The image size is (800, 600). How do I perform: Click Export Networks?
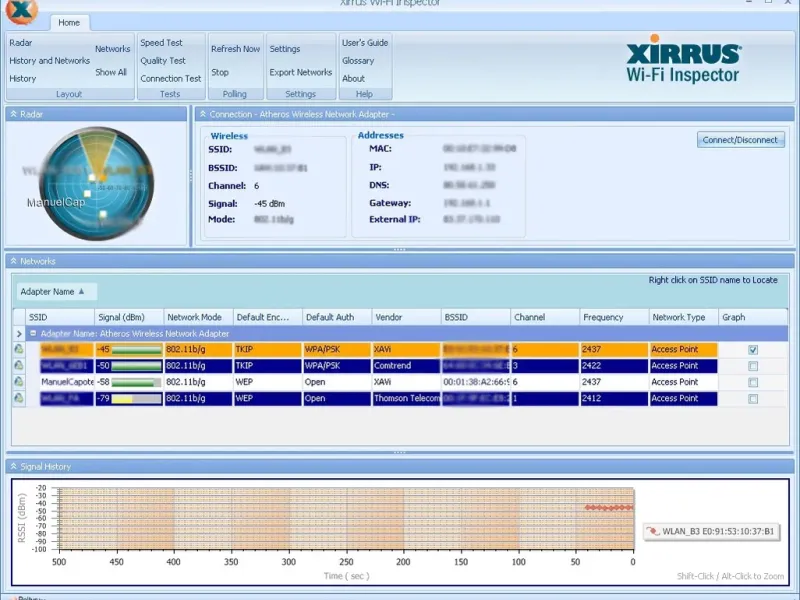pos(301,72)
